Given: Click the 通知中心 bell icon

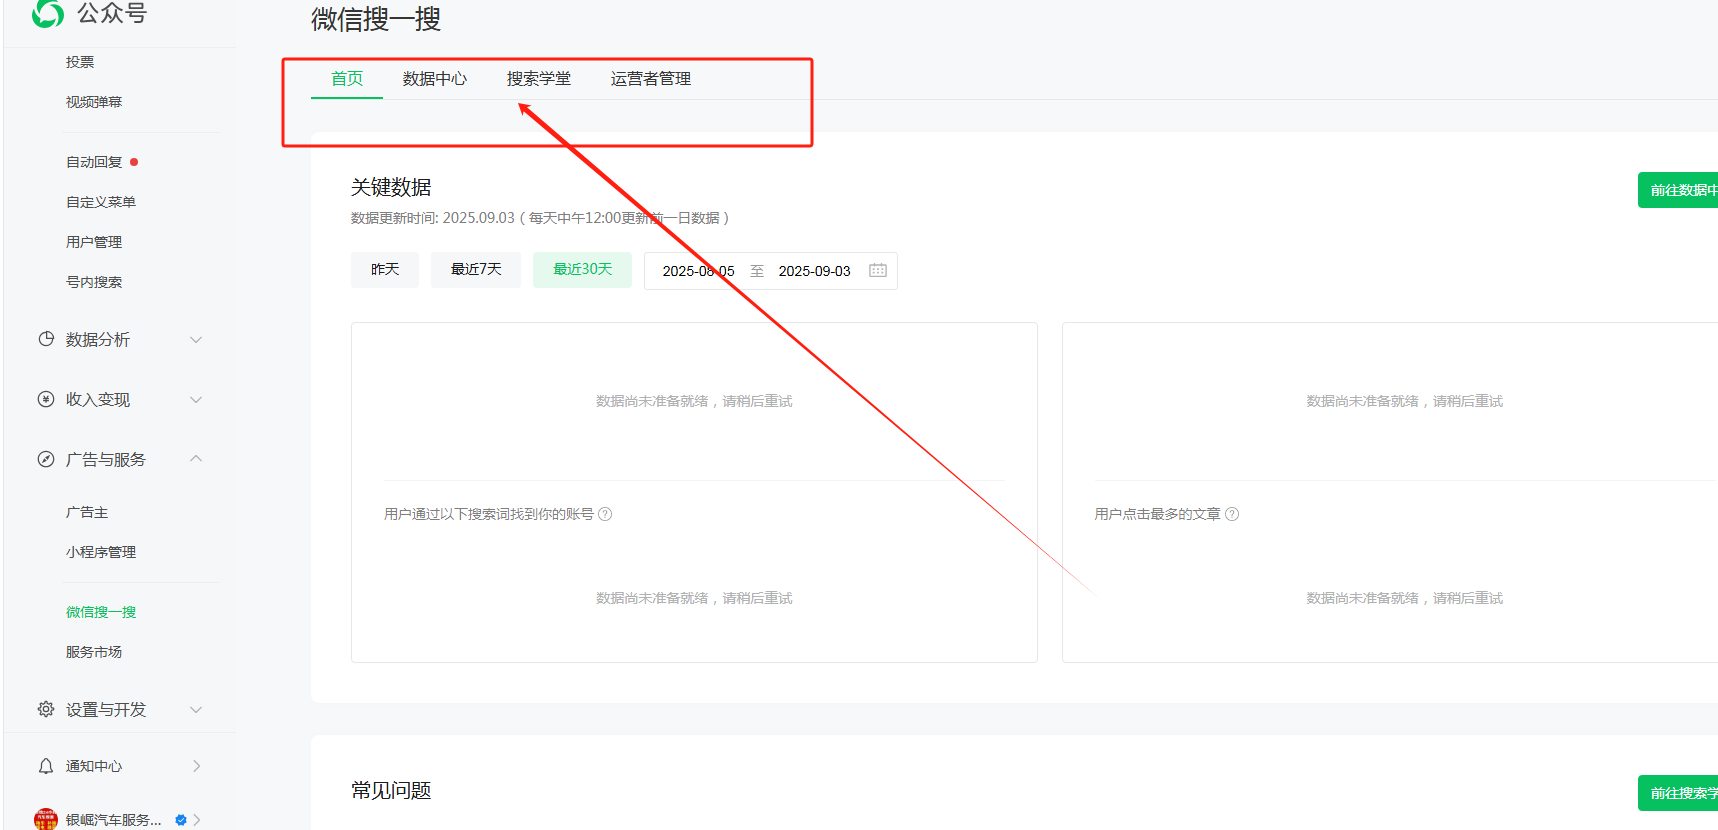Looking at the screenshot, I should click(46, 766).
